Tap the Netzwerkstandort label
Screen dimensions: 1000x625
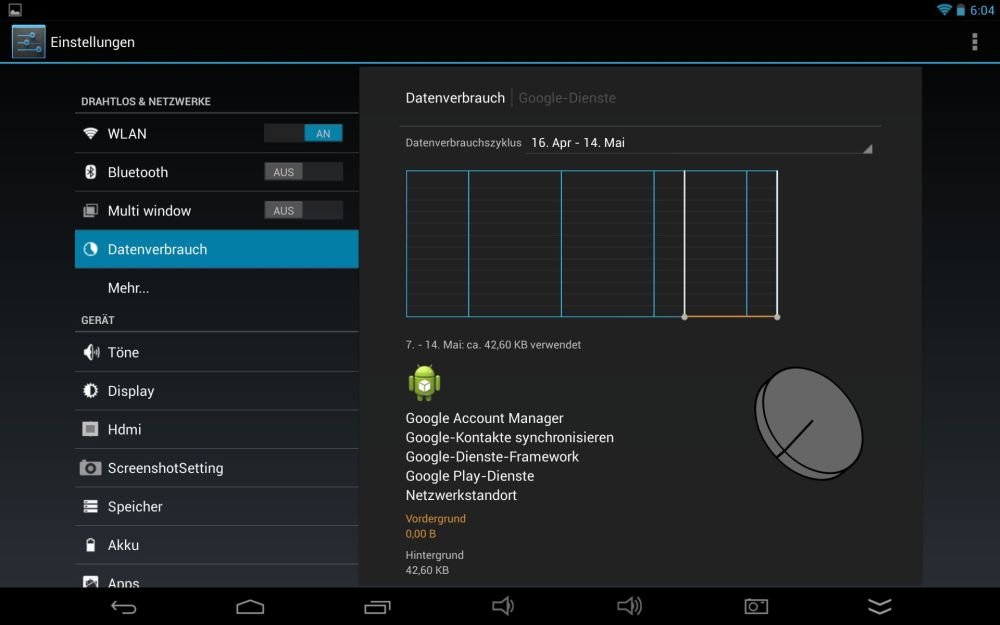point(461,495)
